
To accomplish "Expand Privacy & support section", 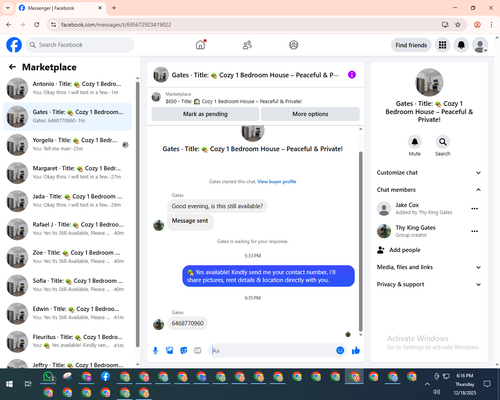I will 429,284.
